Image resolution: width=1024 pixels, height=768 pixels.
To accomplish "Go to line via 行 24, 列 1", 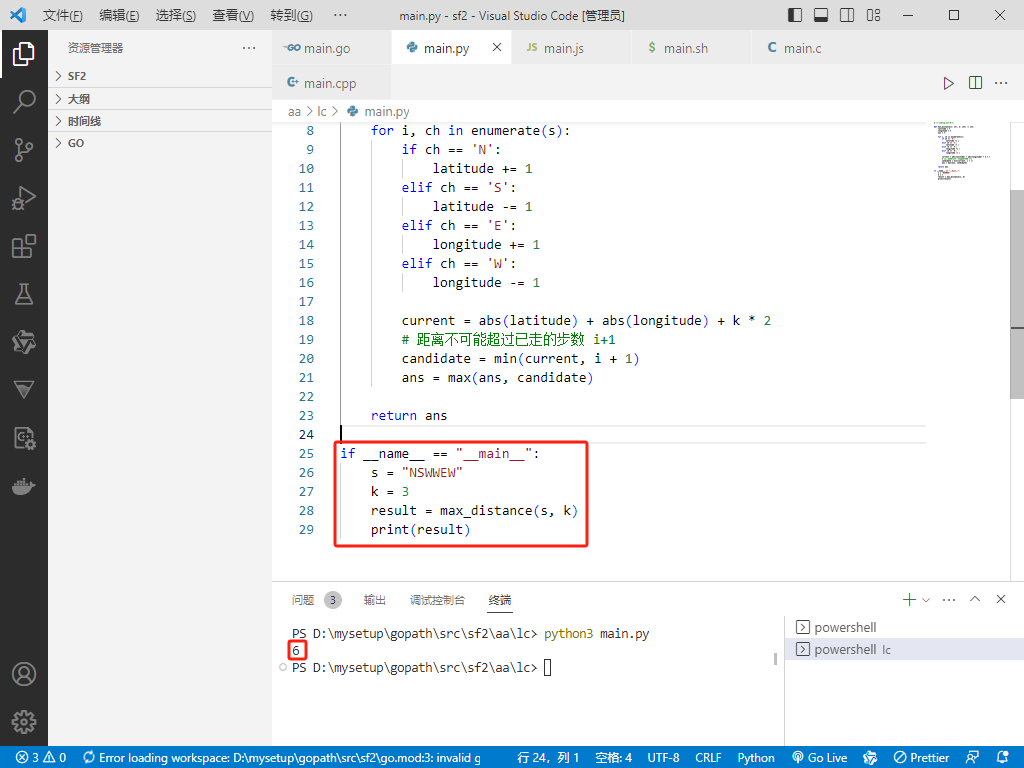I will tap(548, 758).
